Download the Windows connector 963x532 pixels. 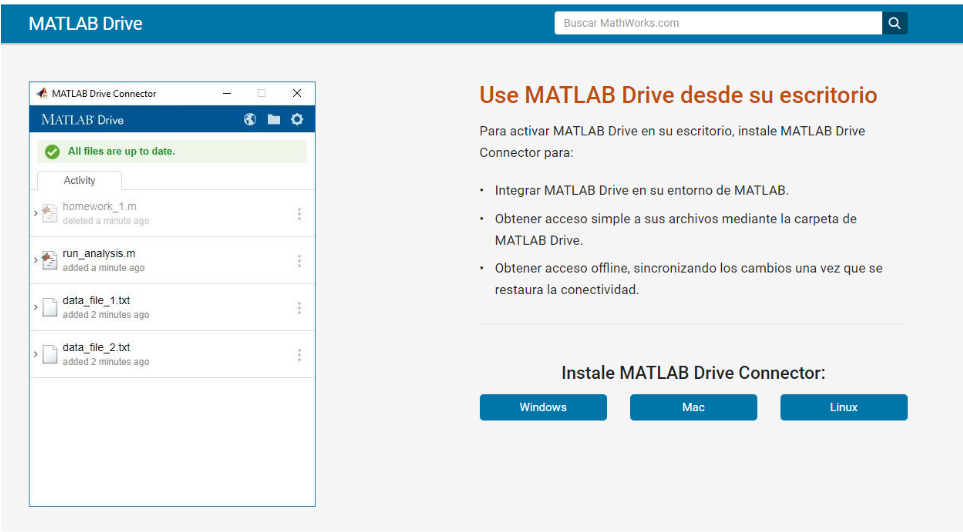point(543,407)
